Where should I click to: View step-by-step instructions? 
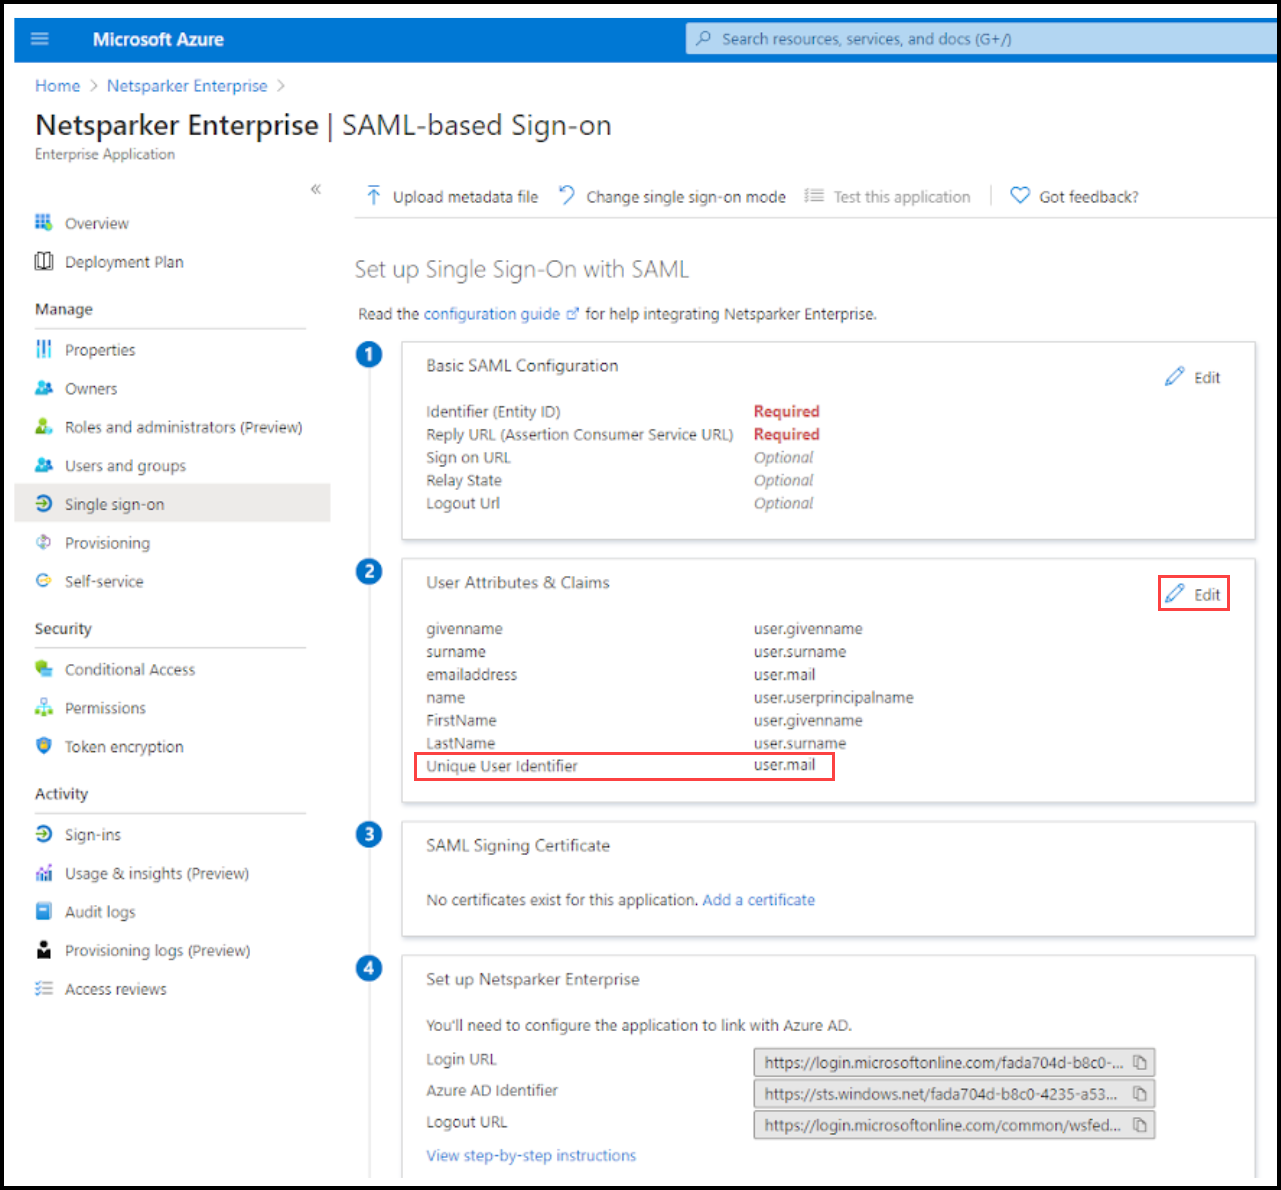531,1155
